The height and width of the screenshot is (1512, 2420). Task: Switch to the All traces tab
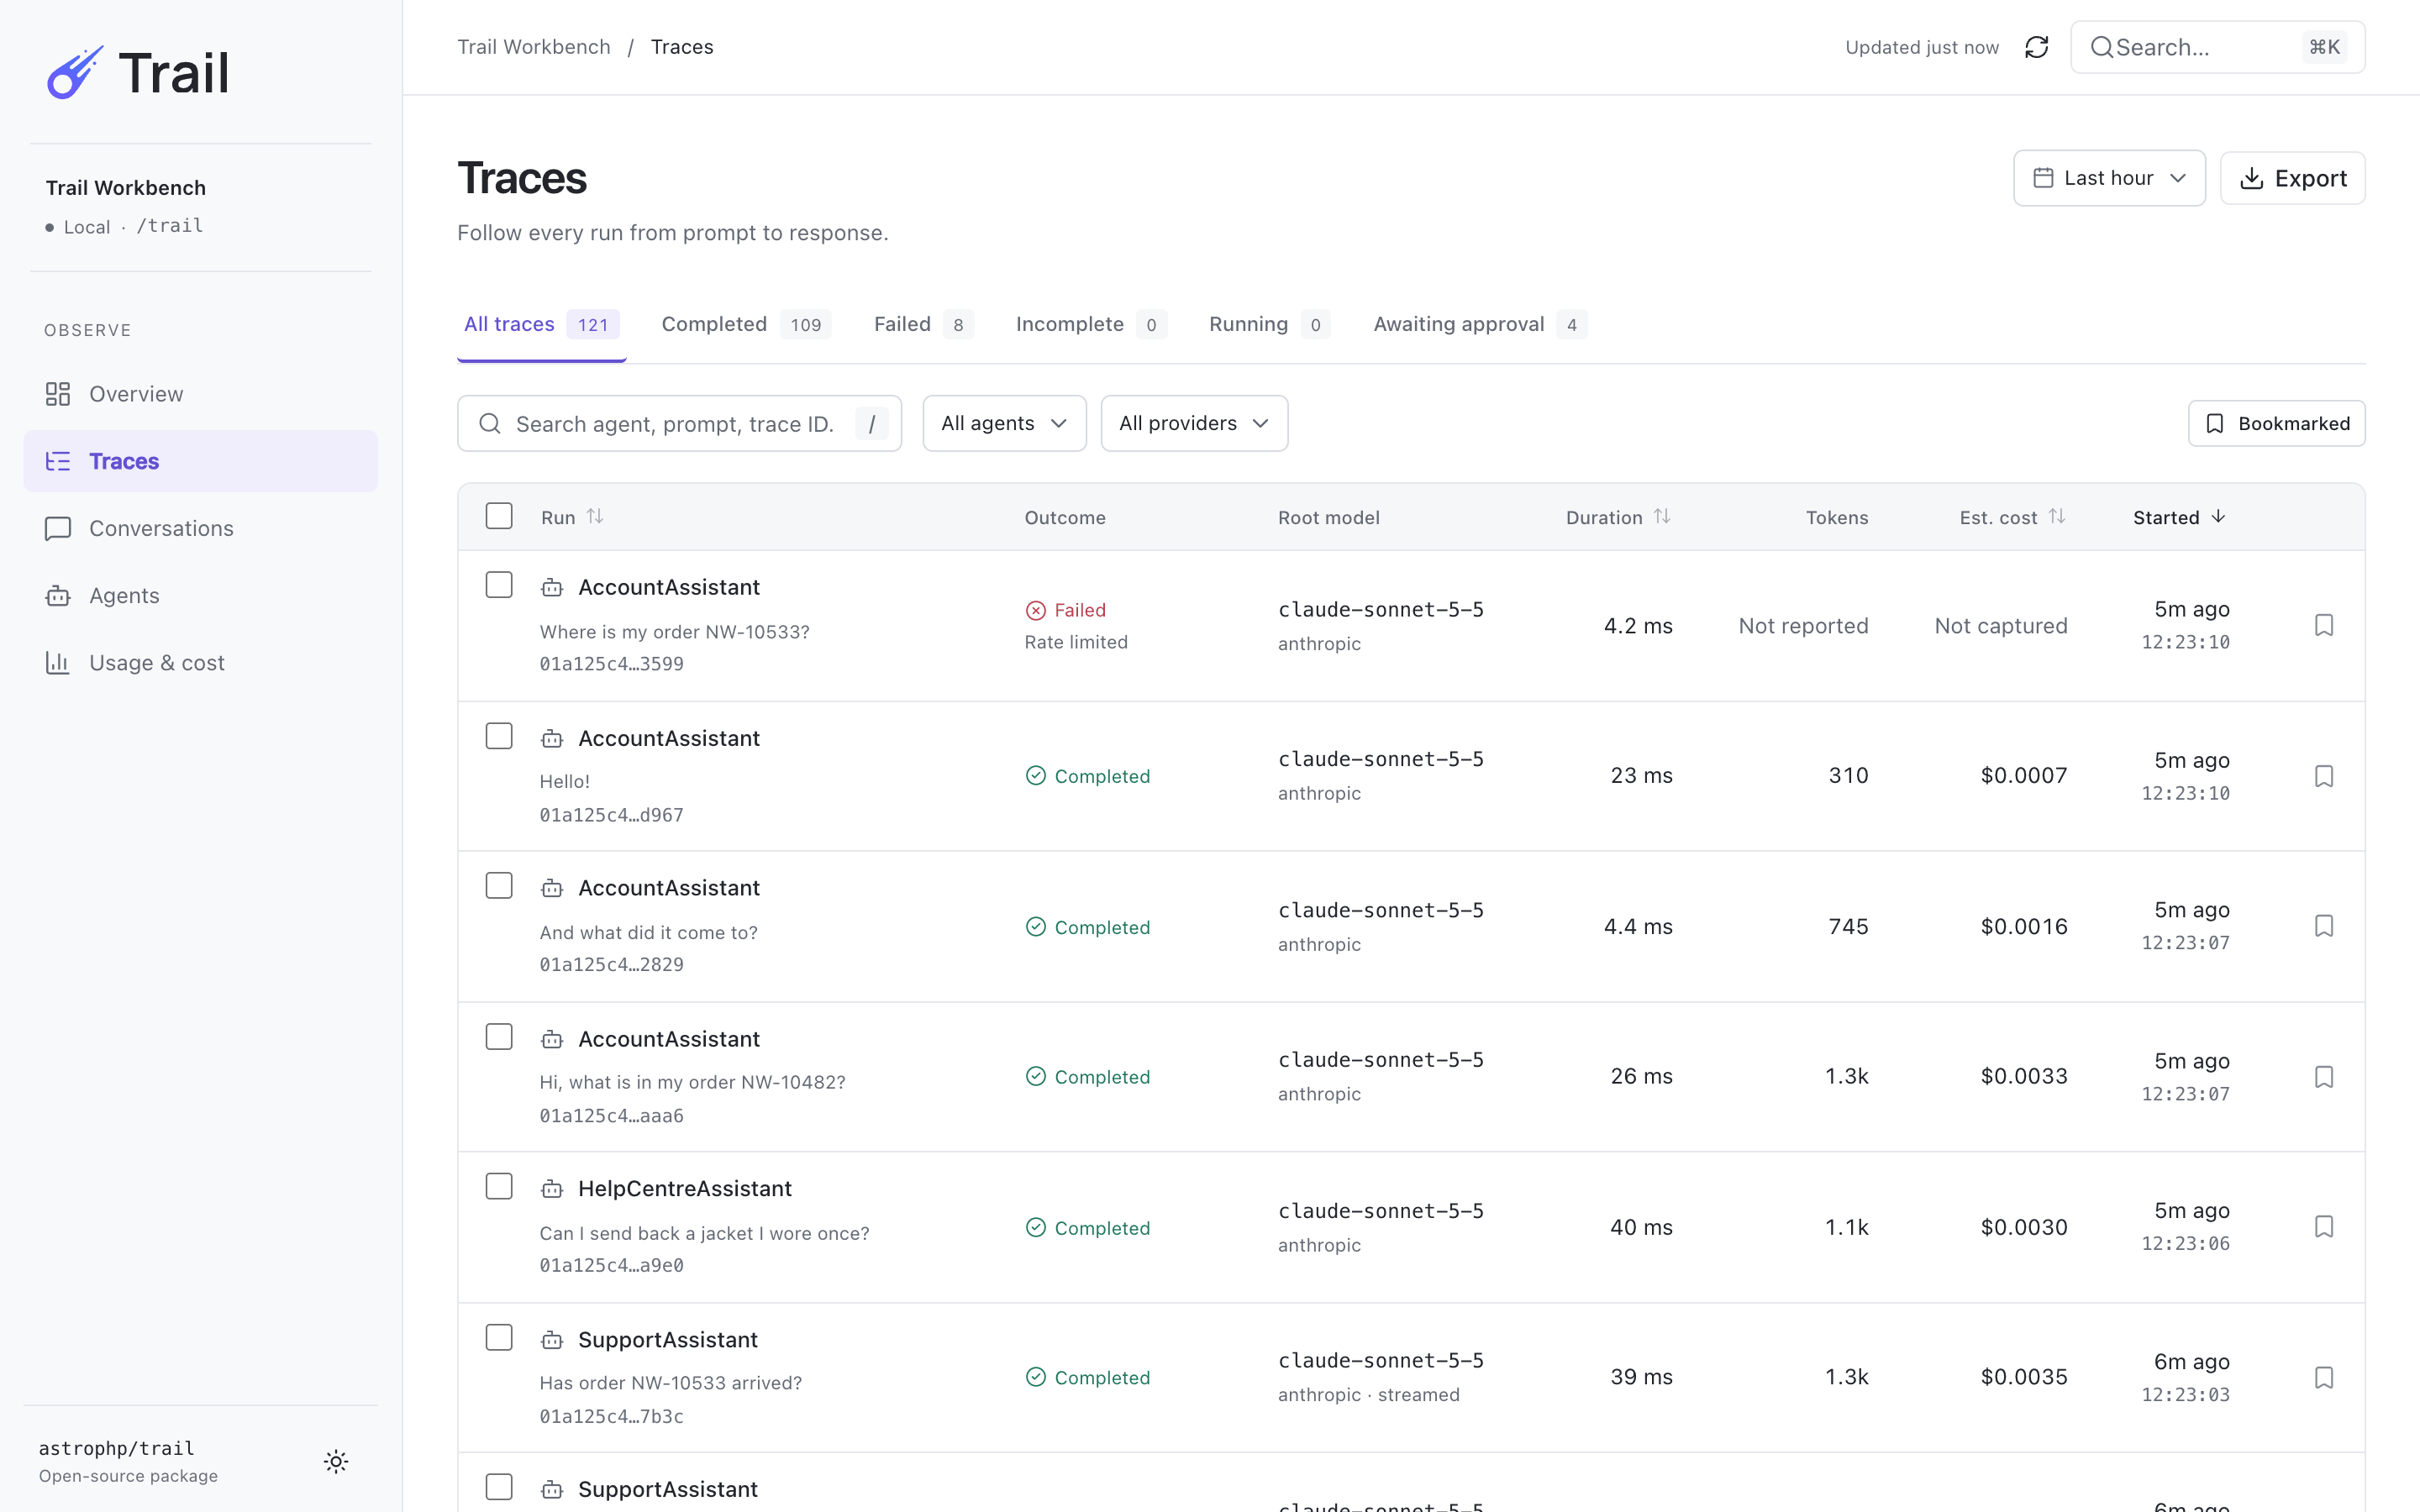pyautogui.click(x=541, y=324)
